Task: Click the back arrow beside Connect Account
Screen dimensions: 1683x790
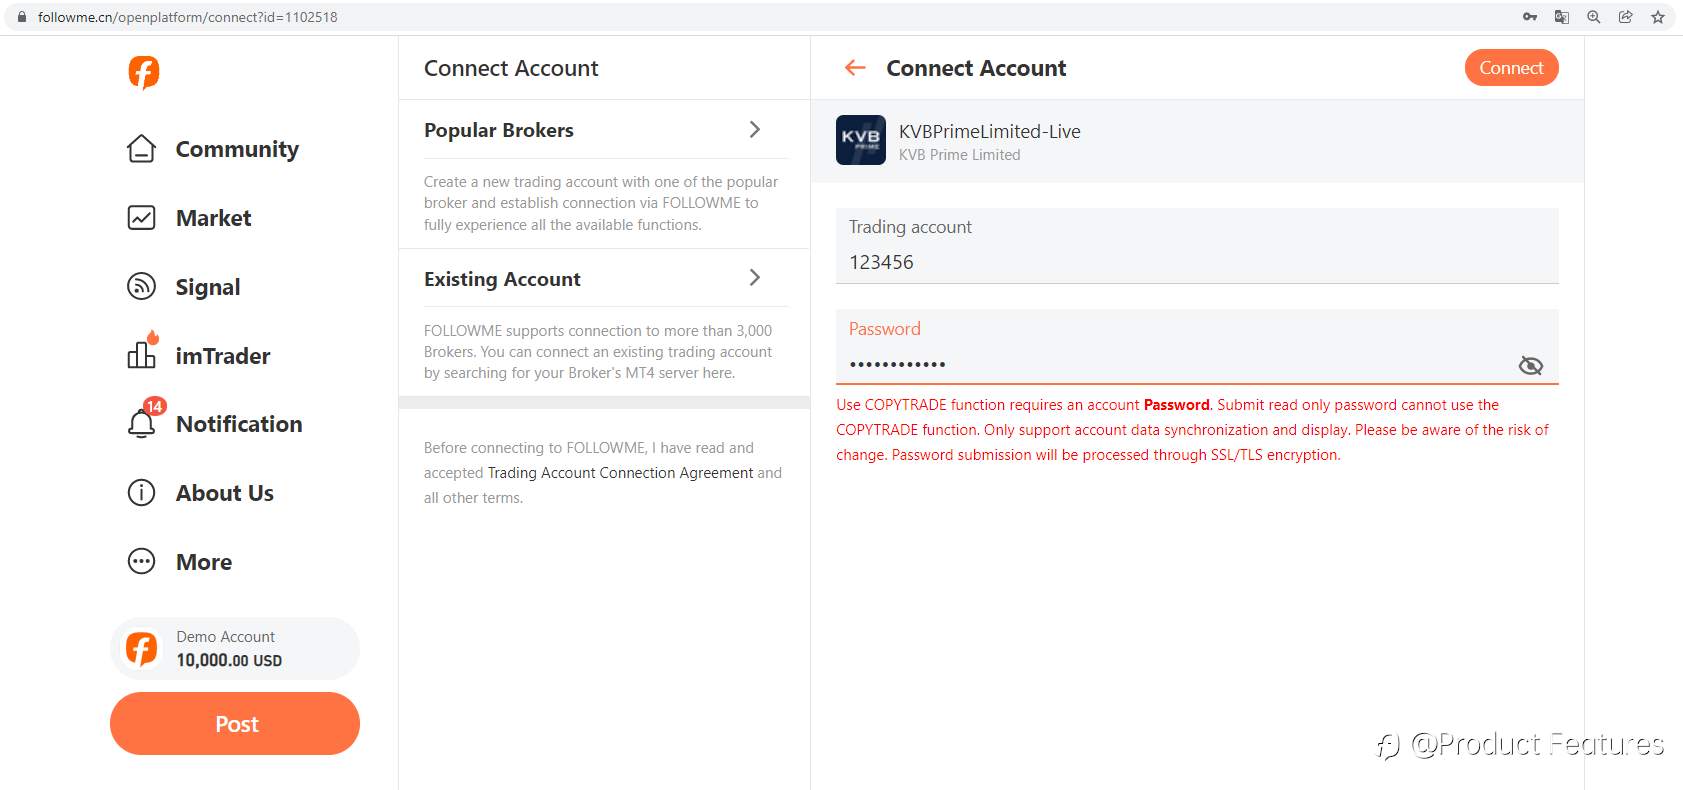Action: point(855,68)
